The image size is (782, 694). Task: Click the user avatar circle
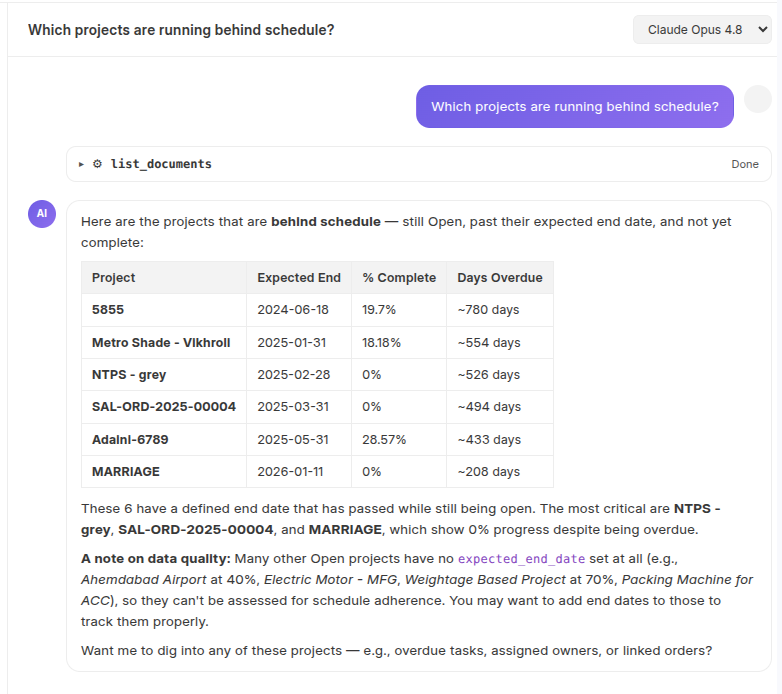tap(758, 99)
